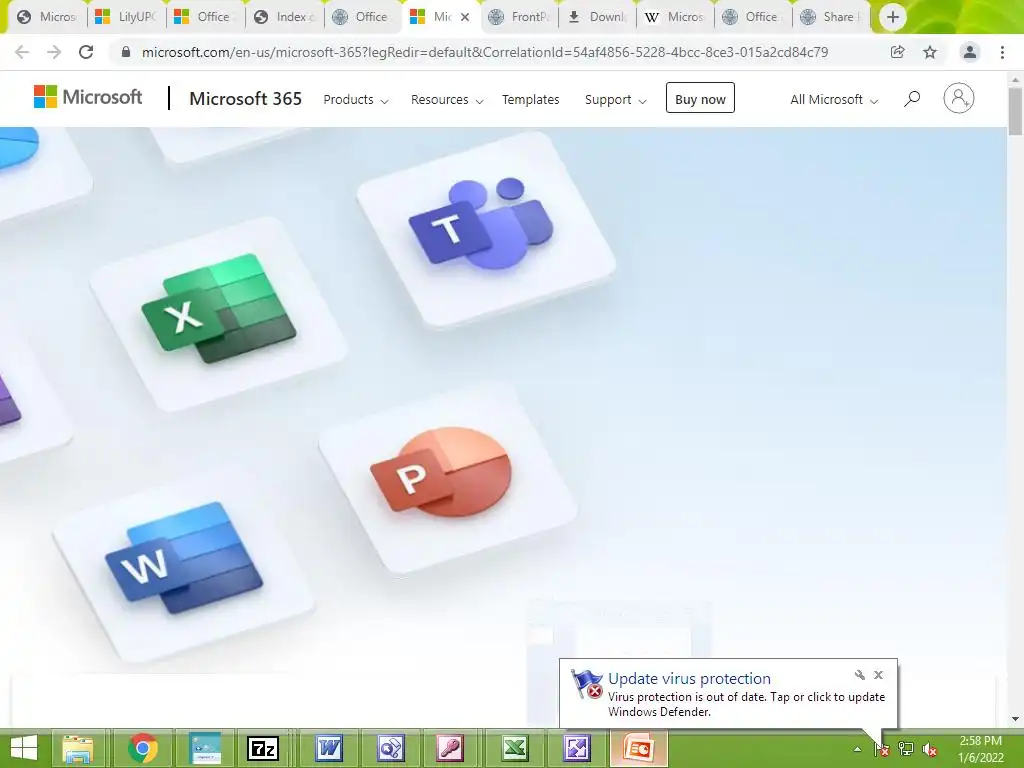This screenshot has height=768, width=1024.
Task: Click the address bar URL field
Action: point(485,52)
